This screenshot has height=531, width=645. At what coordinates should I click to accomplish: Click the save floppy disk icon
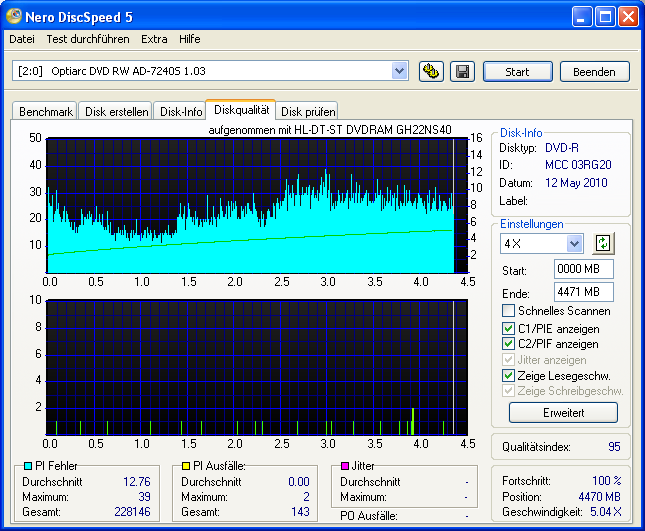click(x=462, y=72)
